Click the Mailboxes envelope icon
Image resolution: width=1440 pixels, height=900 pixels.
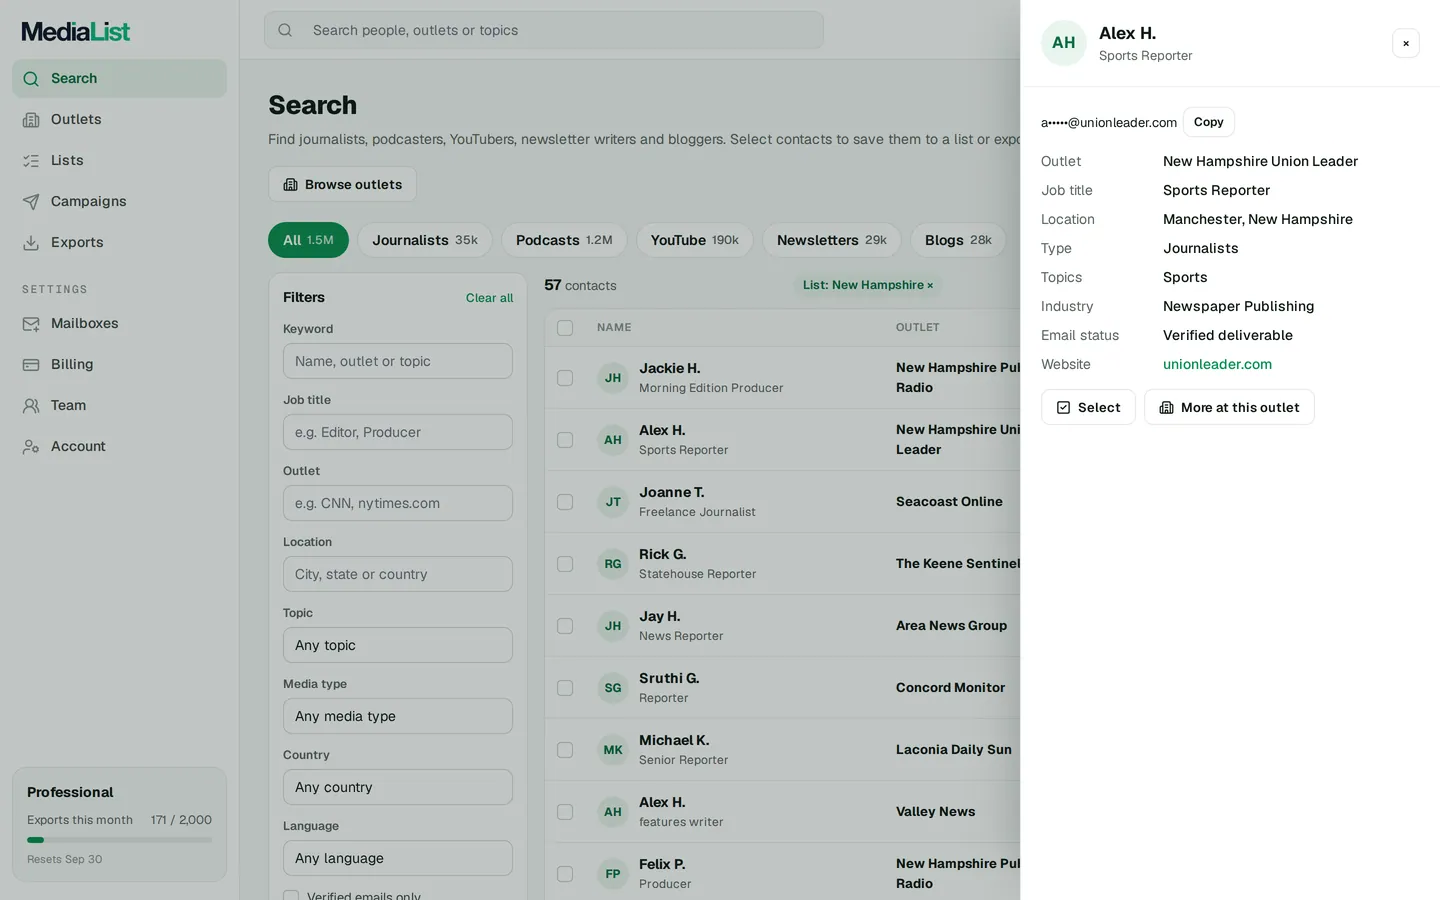coord(31,324)
